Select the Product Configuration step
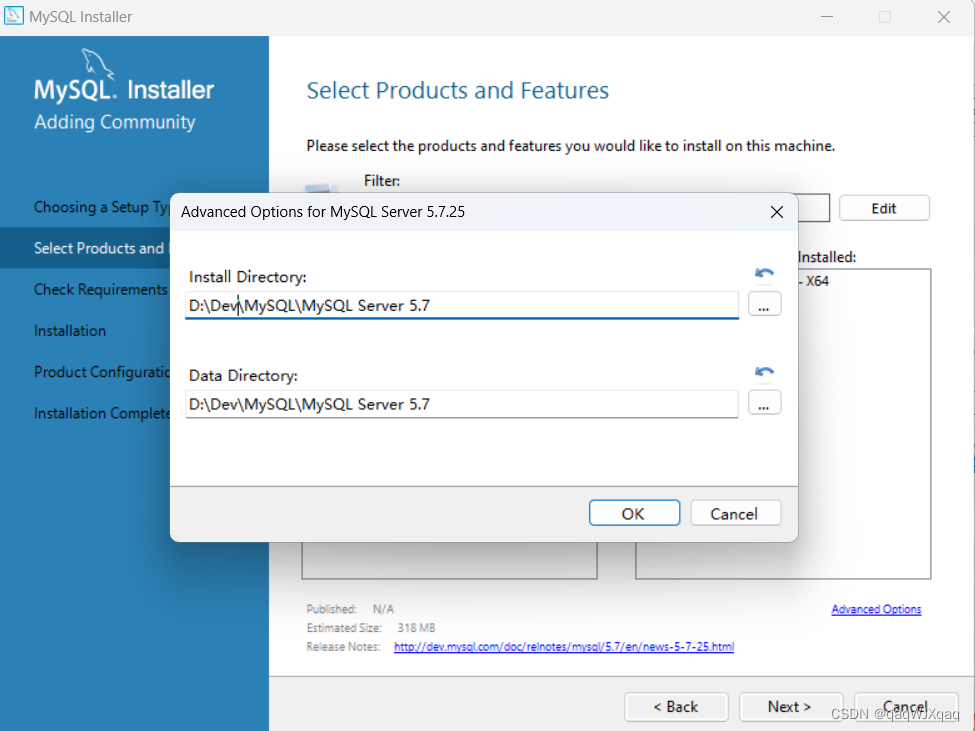Viewport: 975px width, 731px height. coord(101,372)
